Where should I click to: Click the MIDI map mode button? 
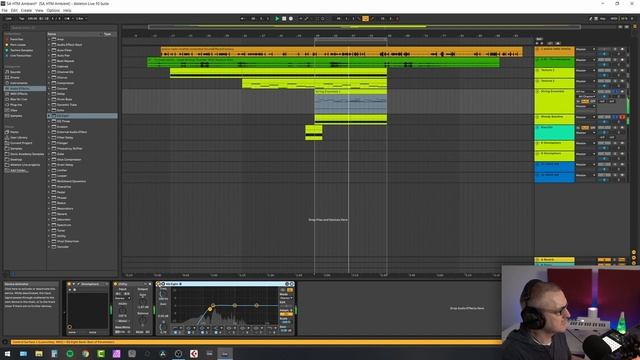pyautogui.click(x=613, y=18)
